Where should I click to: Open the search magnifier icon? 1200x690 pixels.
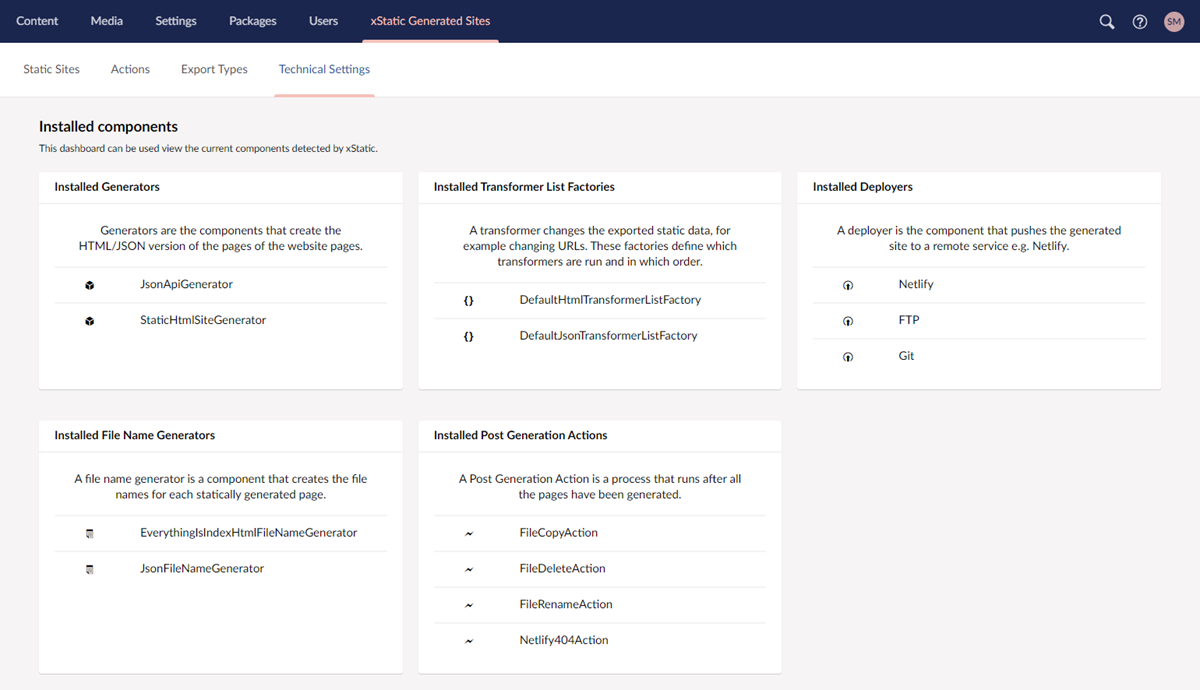coord(1107,21)
